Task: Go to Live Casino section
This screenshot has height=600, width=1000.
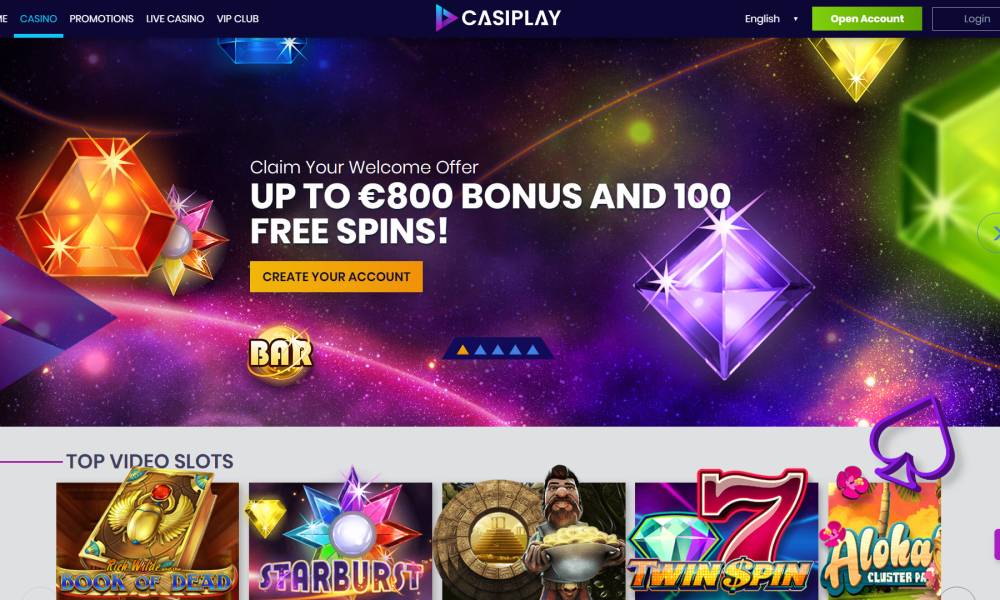Action: pos(175,18)
